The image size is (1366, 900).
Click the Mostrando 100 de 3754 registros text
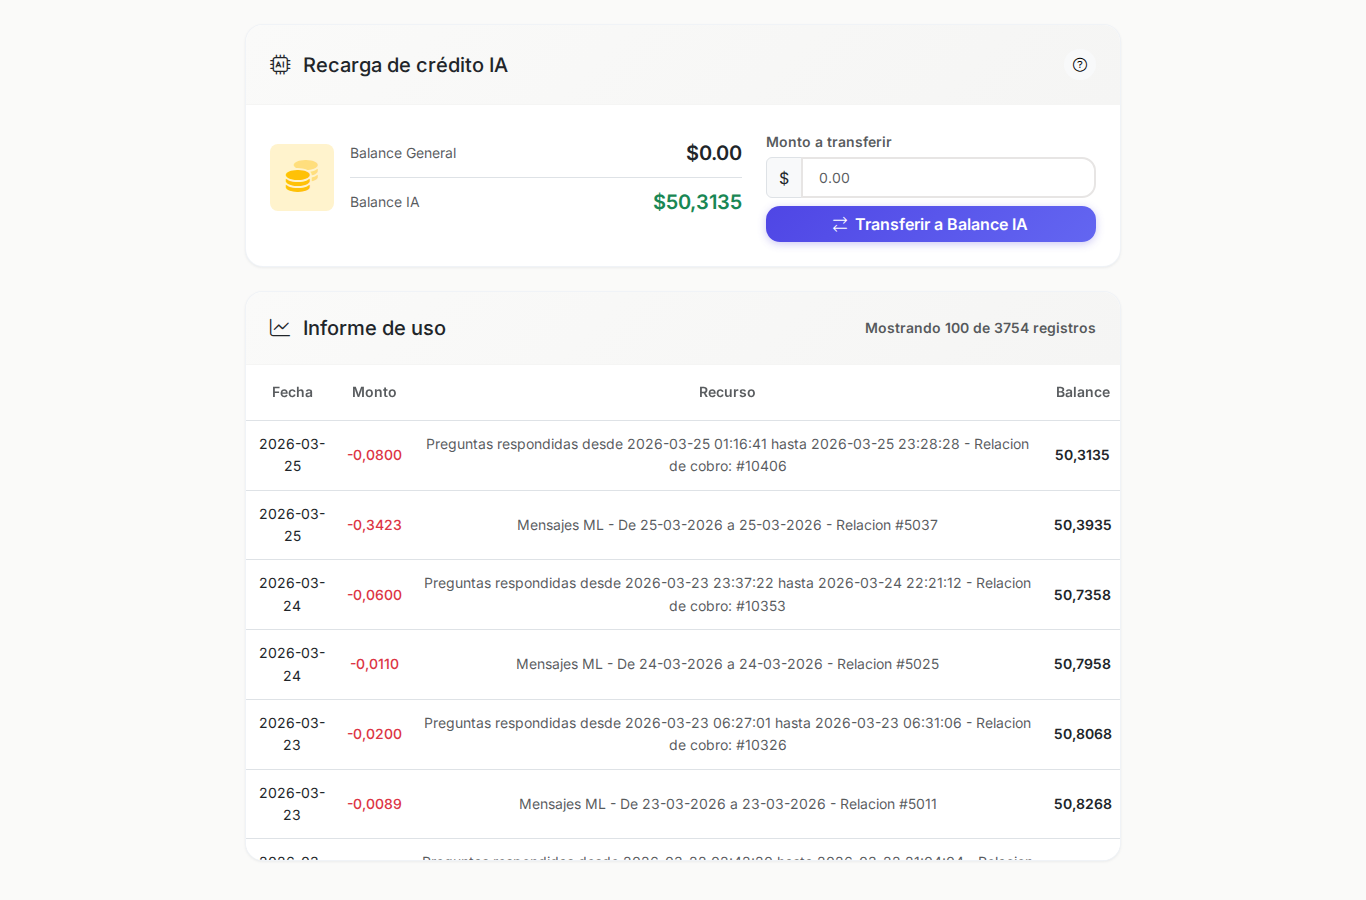(980, 328)
